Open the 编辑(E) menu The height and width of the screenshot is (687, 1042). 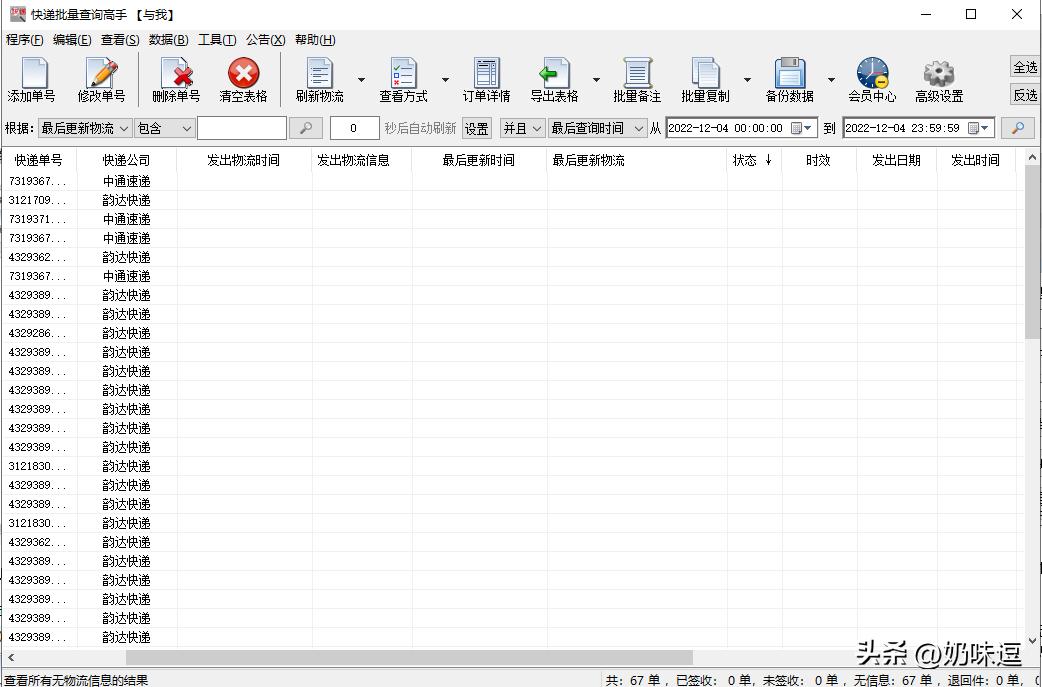[72, 40]
